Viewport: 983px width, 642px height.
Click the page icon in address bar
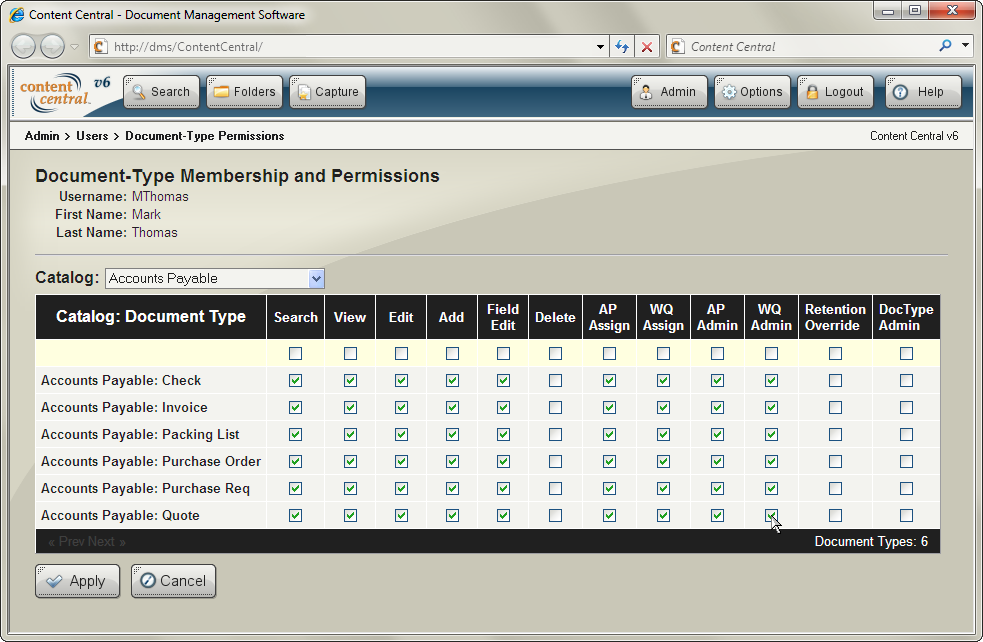click(x=100, y=46)
